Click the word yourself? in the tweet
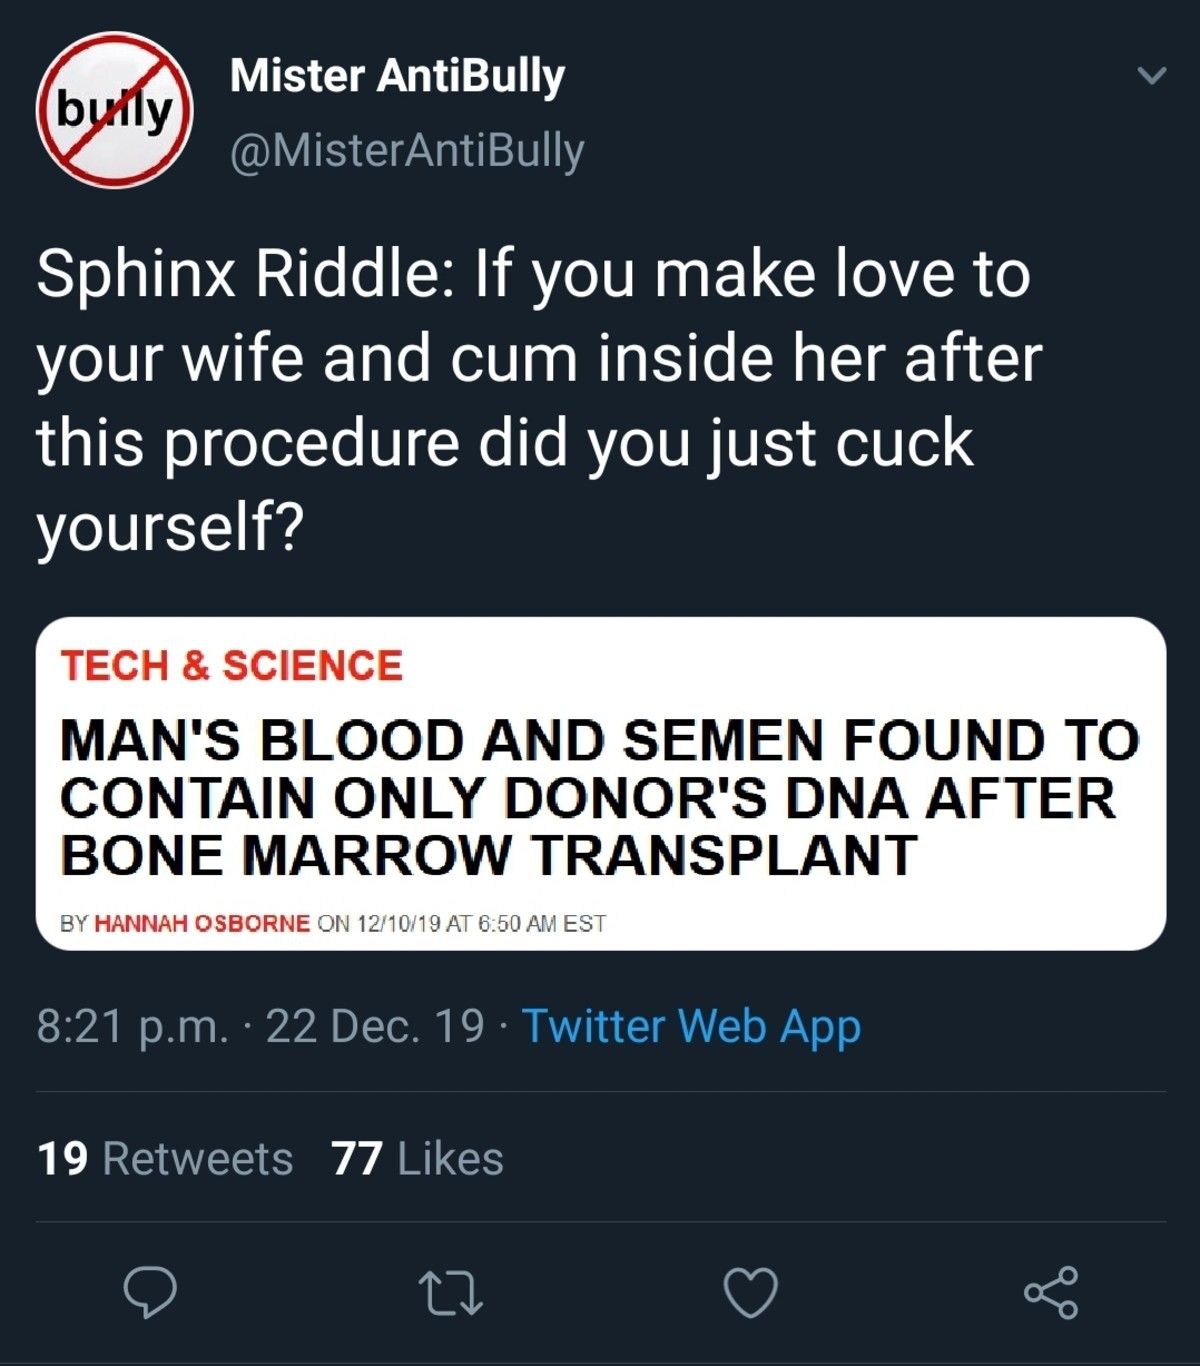The height and width of the screenshot is (1366, 1200). (x=170, y=528)
